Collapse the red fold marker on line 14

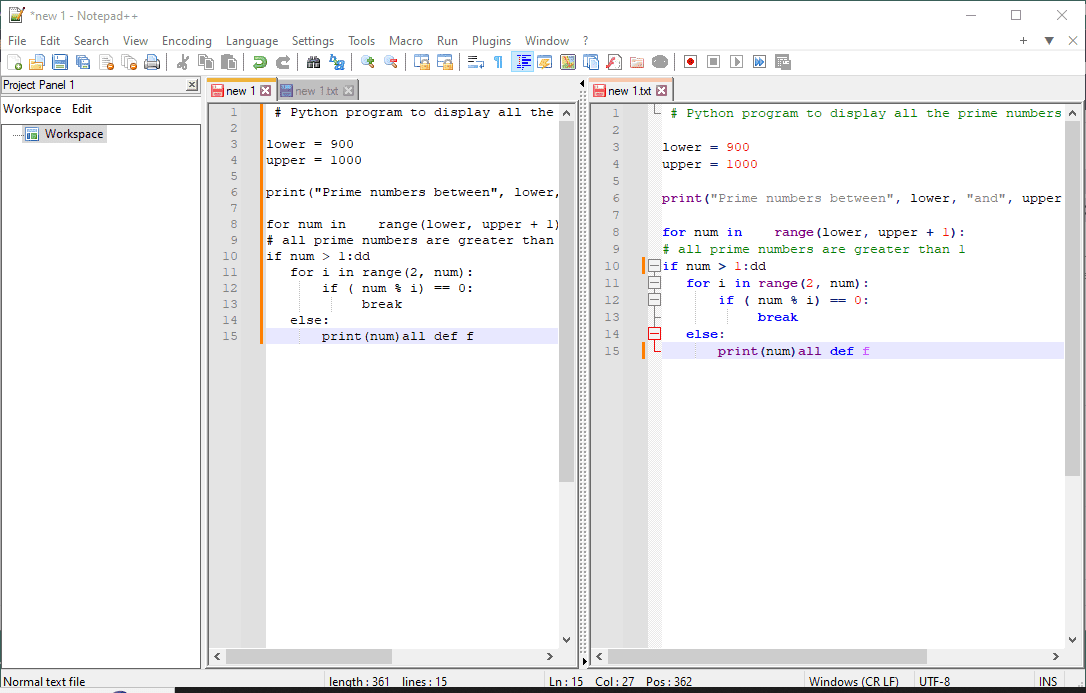point(655,334)
